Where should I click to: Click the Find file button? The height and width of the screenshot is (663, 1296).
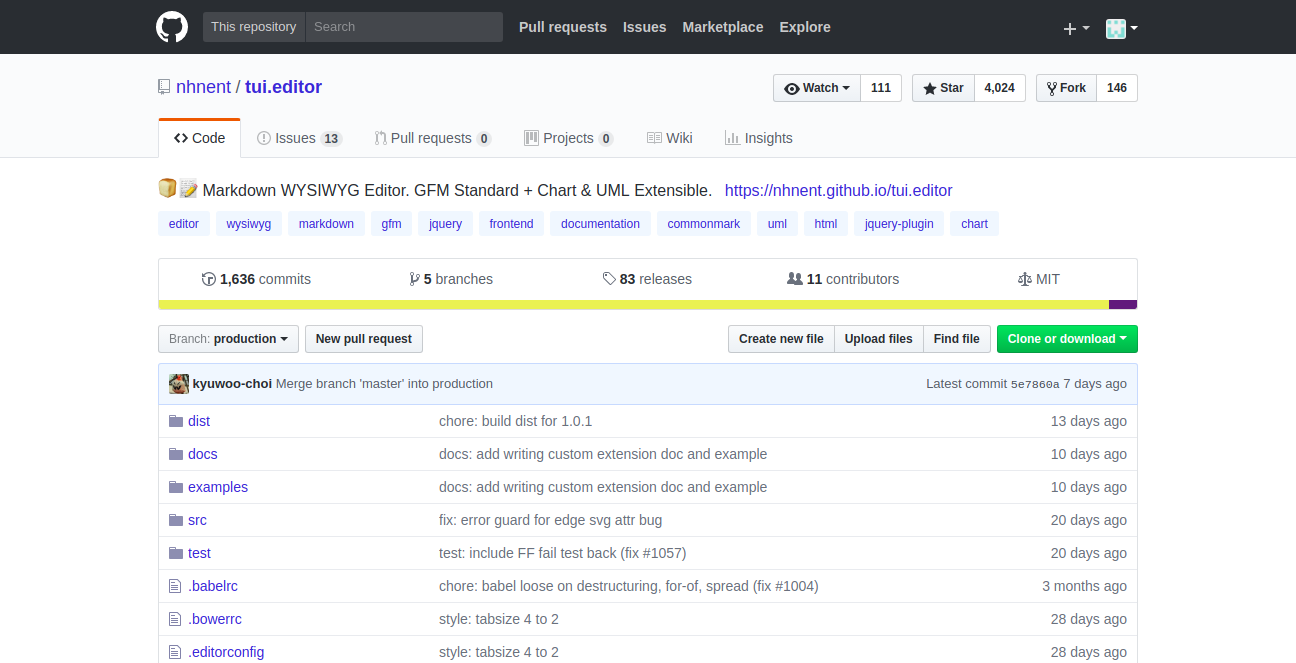[x=957, y=339]
